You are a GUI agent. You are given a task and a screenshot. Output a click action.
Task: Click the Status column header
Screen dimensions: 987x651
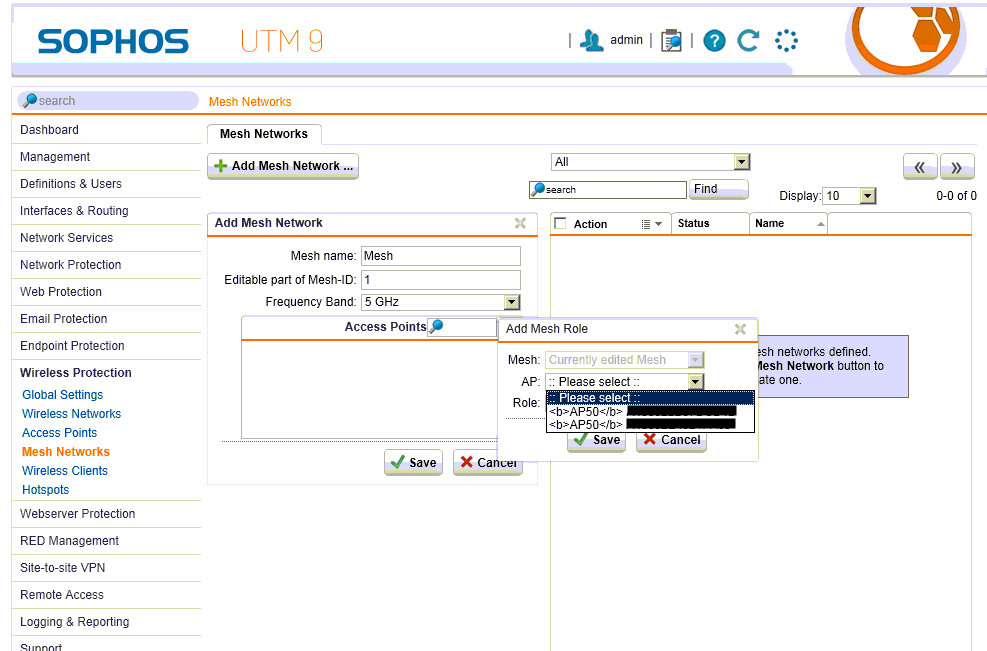(710, 224)
